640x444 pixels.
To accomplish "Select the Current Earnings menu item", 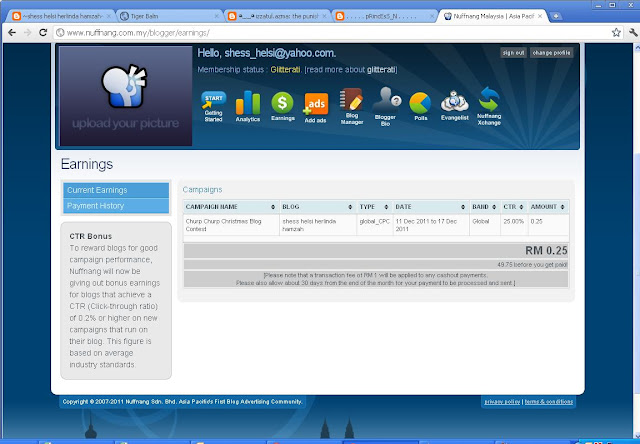I will (116, 190).
